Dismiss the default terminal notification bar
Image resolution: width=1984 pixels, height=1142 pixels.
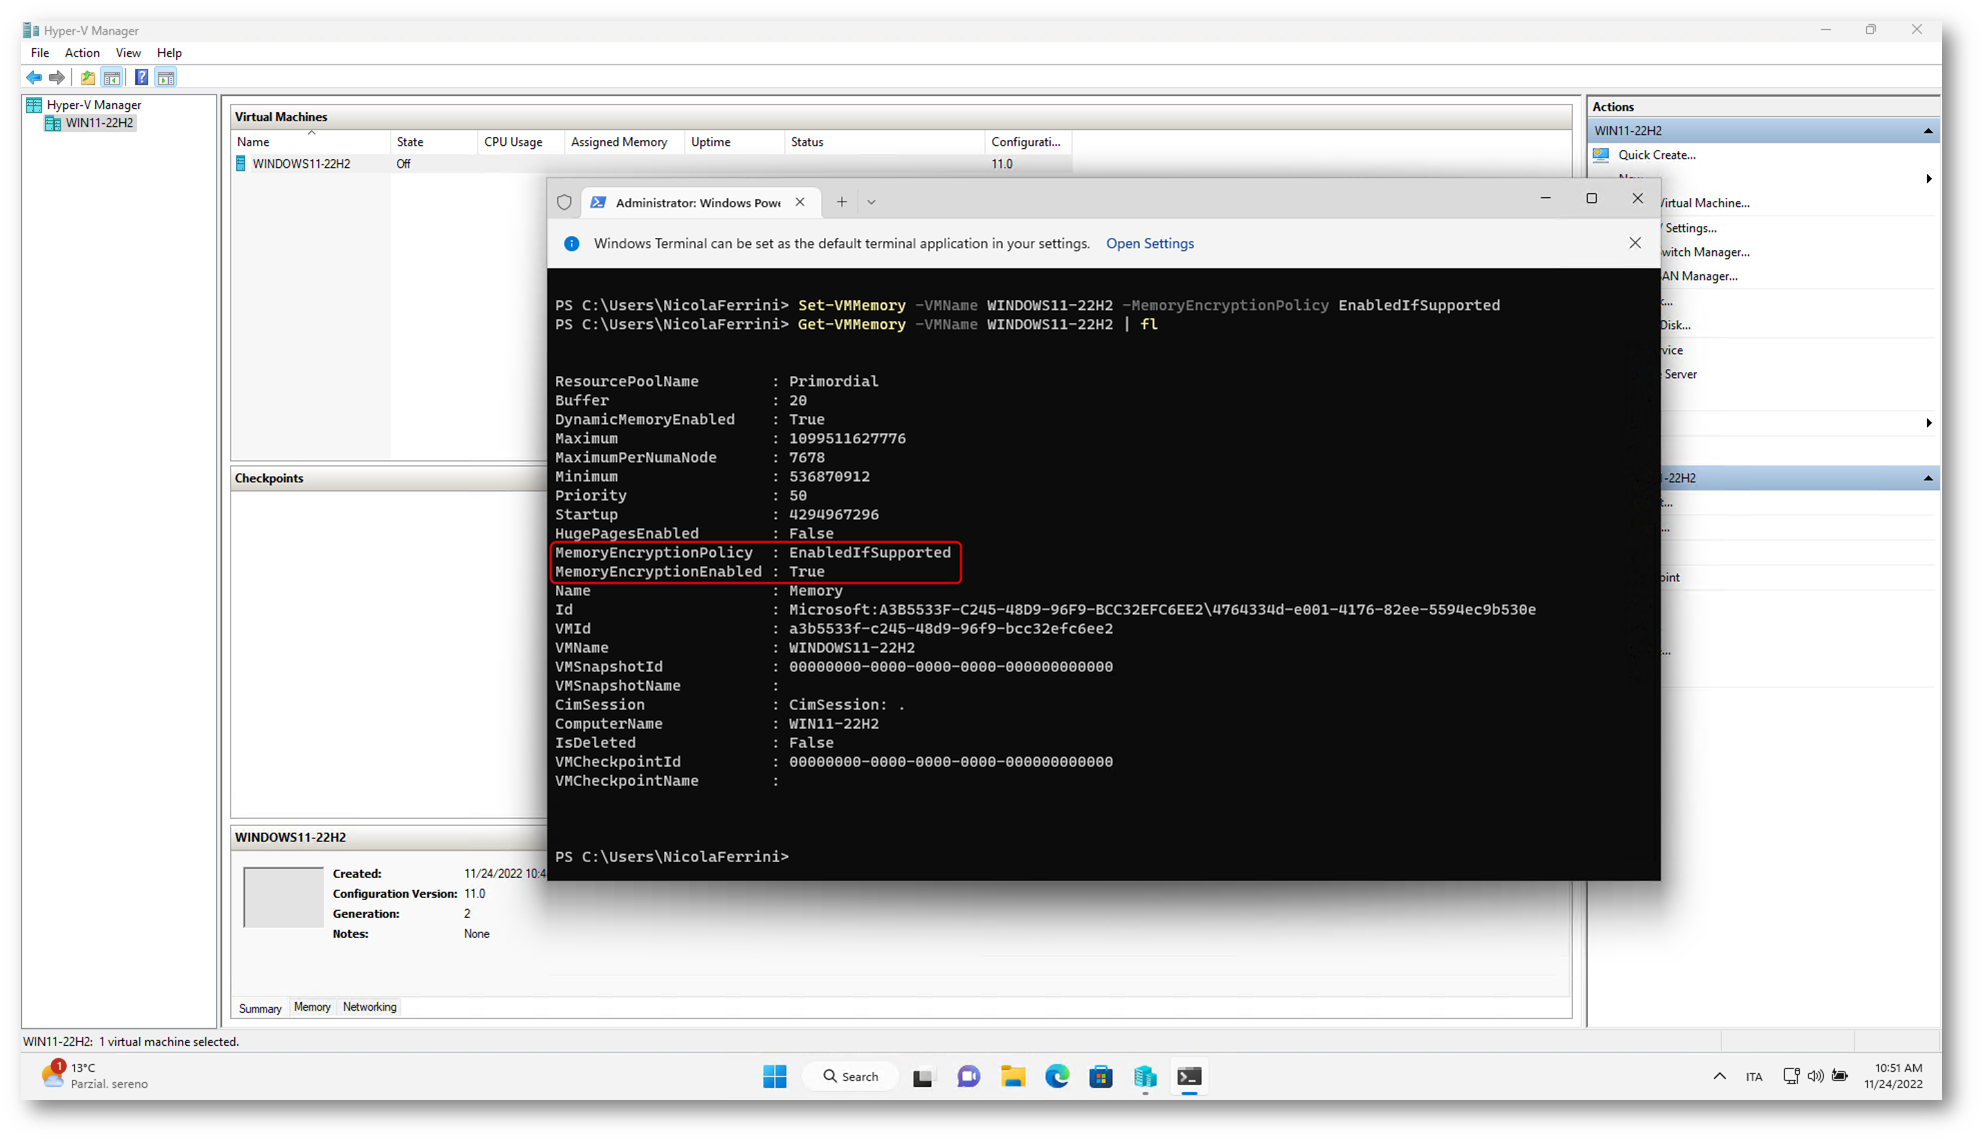[1635, 243]
